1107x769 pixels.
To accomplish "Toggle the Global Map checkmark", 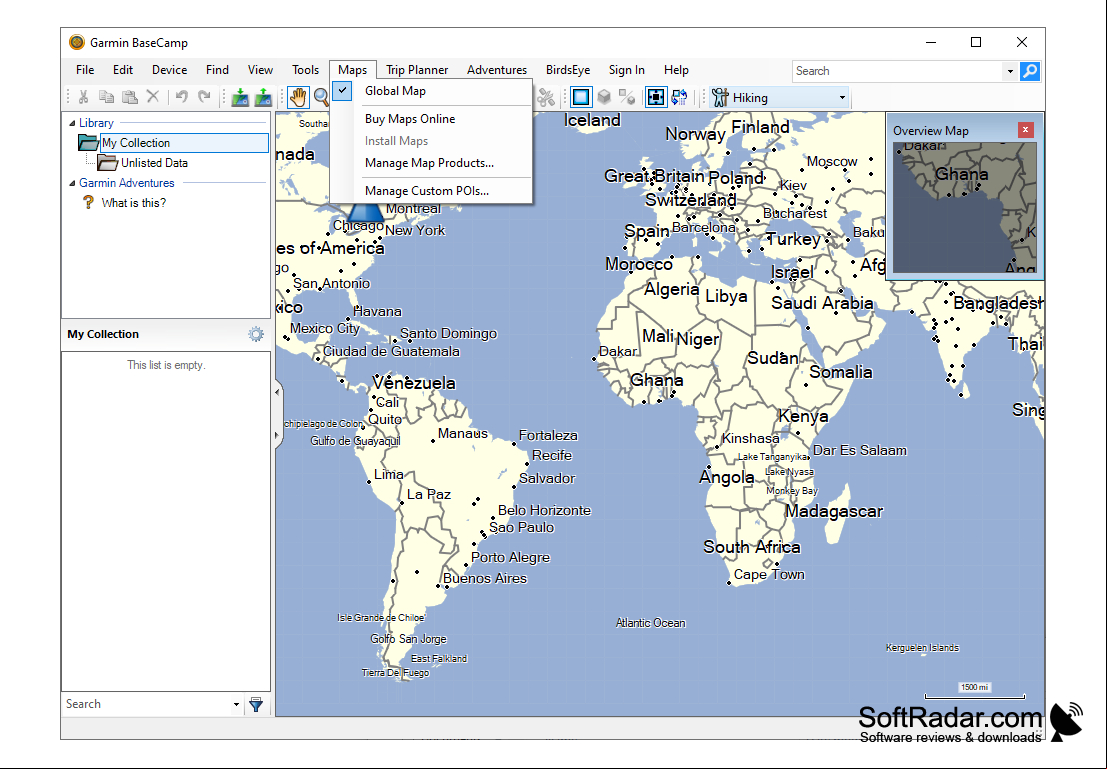I will 342,90.
